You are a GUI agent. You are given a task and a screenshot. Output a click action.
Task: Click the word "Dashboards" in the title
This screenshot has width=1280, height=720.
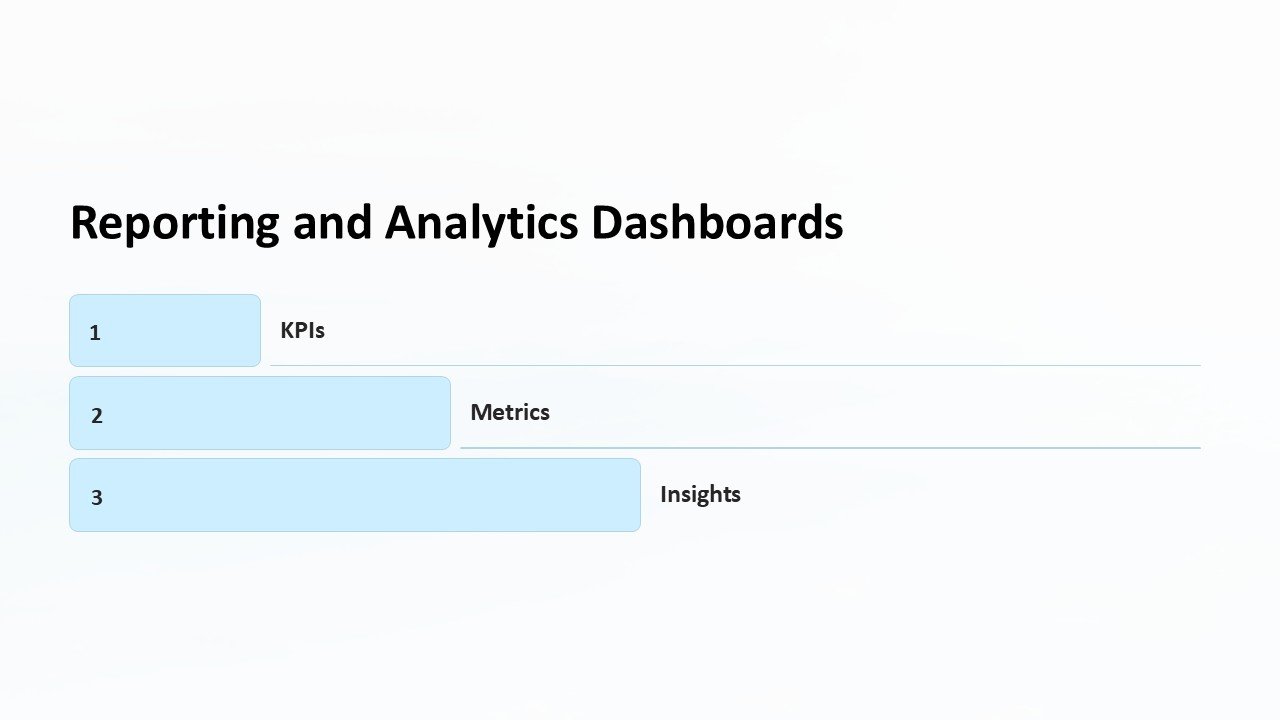[717, 222]
